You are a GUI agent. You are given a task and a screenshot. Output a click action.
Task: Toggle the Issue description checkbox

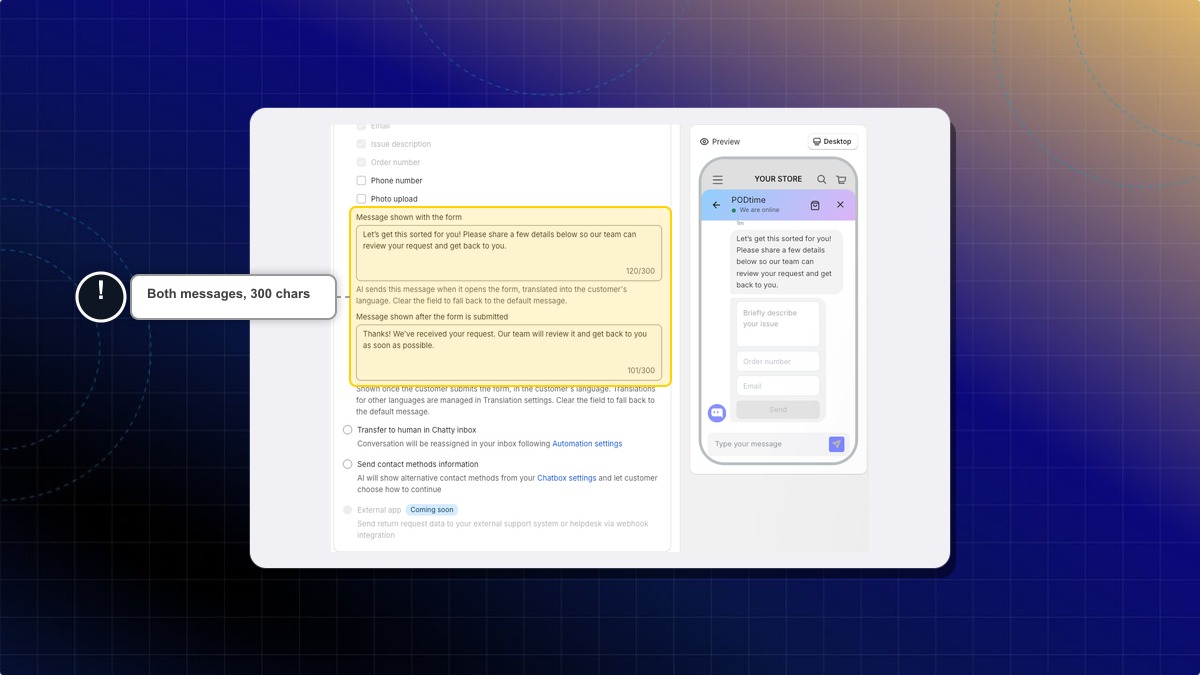point(361,144)
